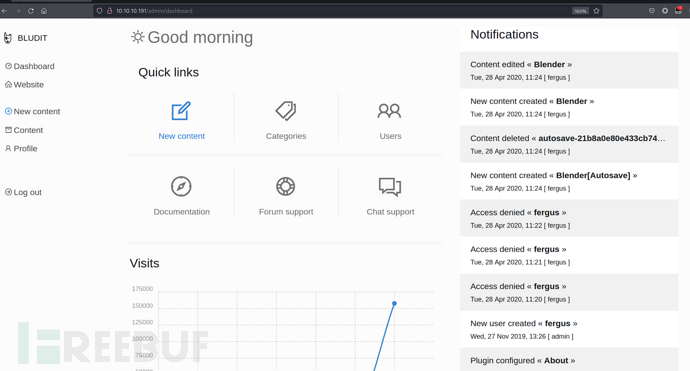Click the sun icon beside Good morning
Viewport: 690px width, 371px height.
tap(138, 37)
